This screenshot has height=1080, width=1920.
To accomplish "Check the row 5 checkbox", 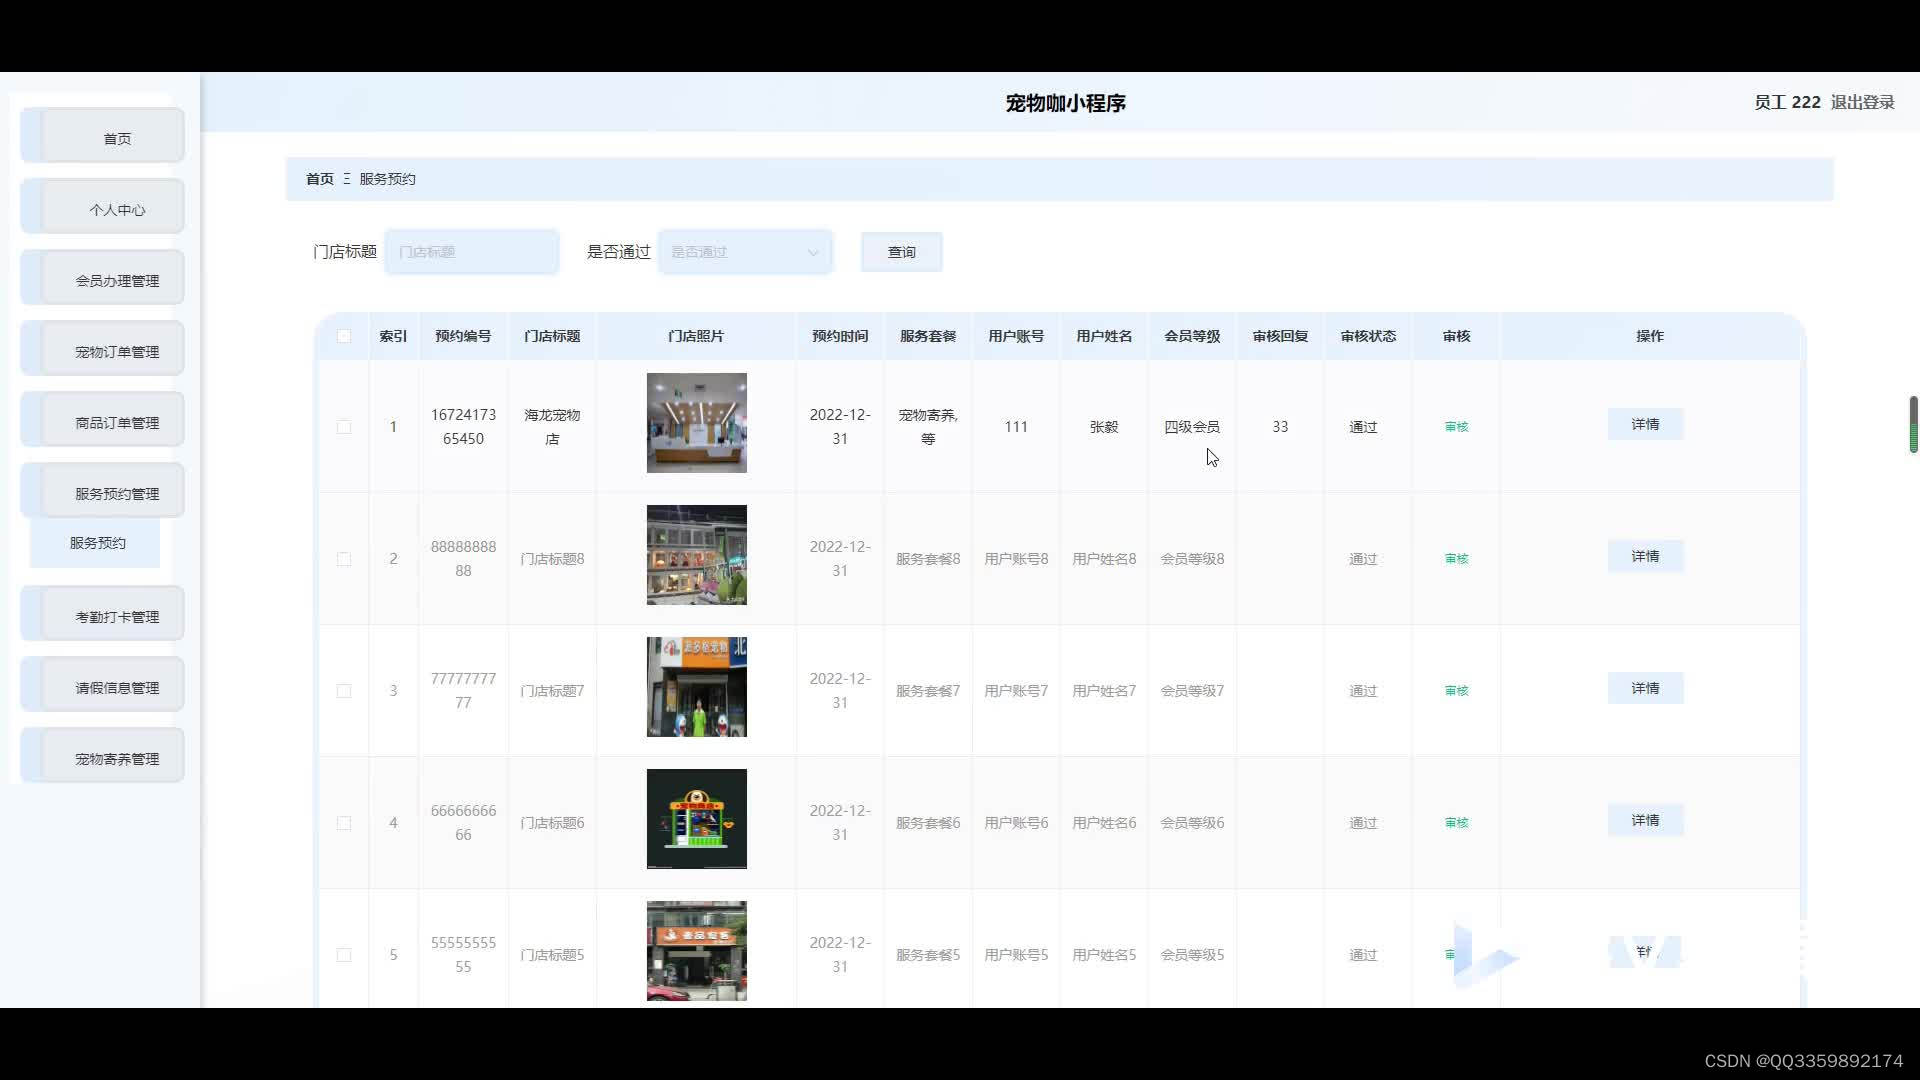I will point(344,955).
